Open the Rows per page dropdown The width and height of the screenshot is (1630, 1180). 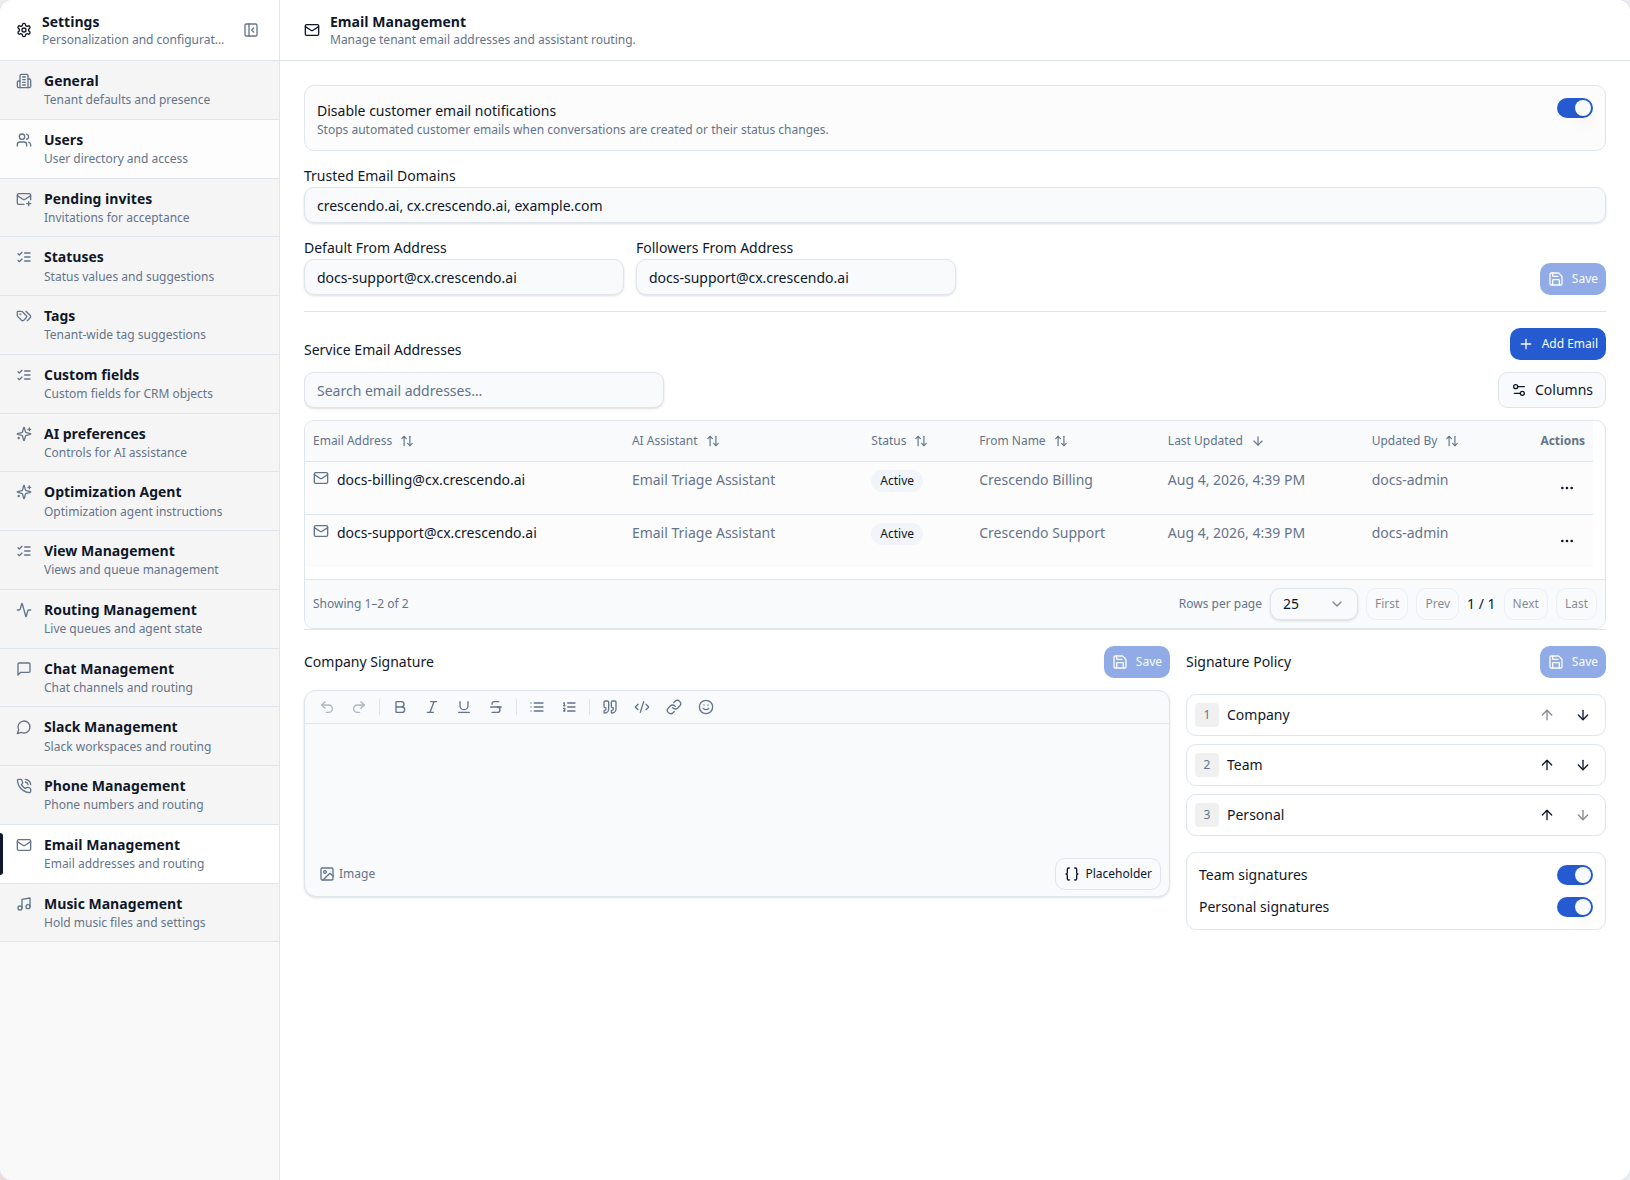pos(1313,604)
